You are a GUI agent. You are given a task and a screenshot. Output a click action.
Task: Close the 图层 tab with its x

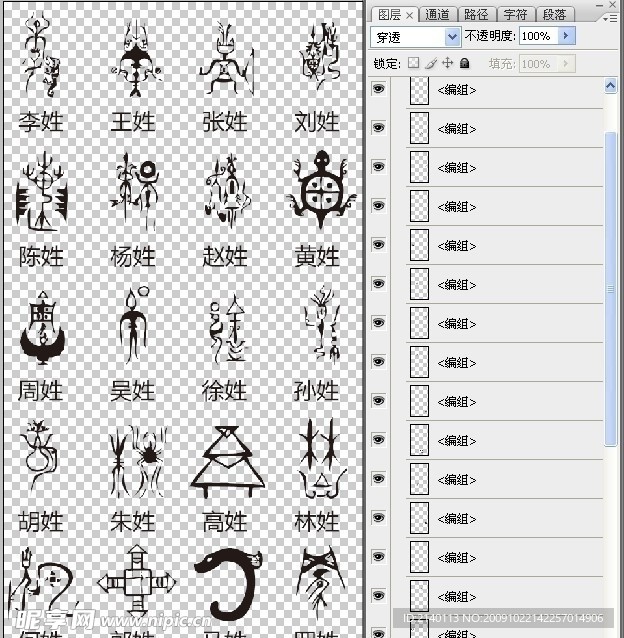(410, 15)
